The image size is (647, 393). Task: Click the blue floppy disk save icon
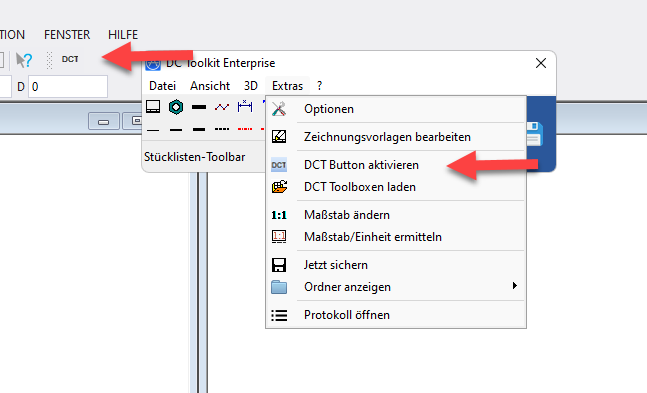tap(535, 134)
